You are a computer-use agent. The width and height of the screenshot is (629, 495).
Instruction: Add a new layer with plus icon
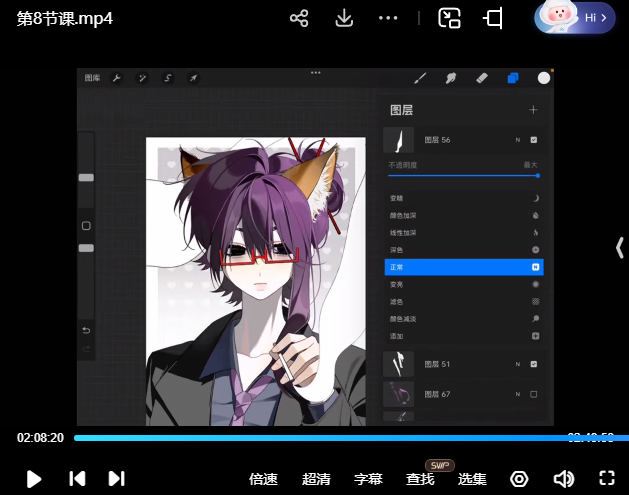(x=533, y=110)
